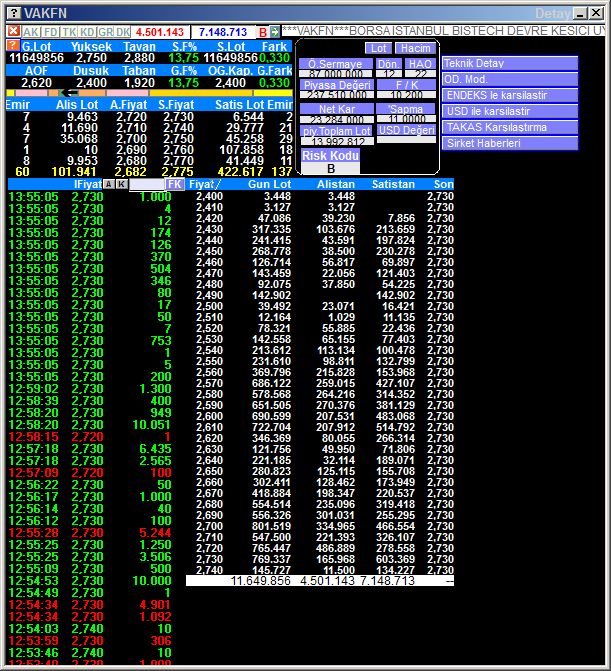Viewport: 611px width, 671px height.
Task: Click the Satis Lot value 107.858
Action: (241, 150)
